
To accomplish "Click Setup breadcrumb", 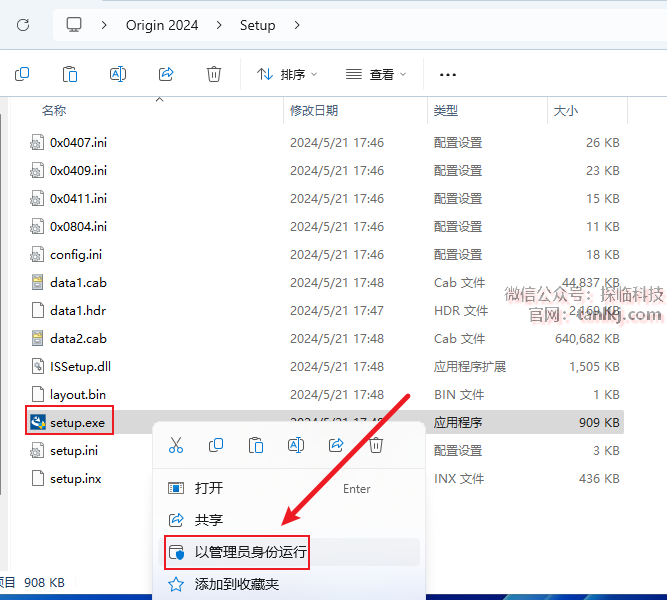I will [257, 25].
